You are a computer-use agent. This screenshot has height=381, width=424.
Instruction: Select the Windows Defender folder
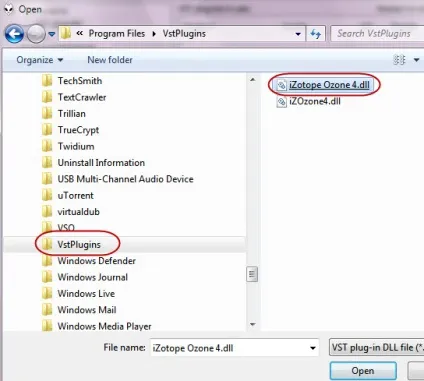97,261
